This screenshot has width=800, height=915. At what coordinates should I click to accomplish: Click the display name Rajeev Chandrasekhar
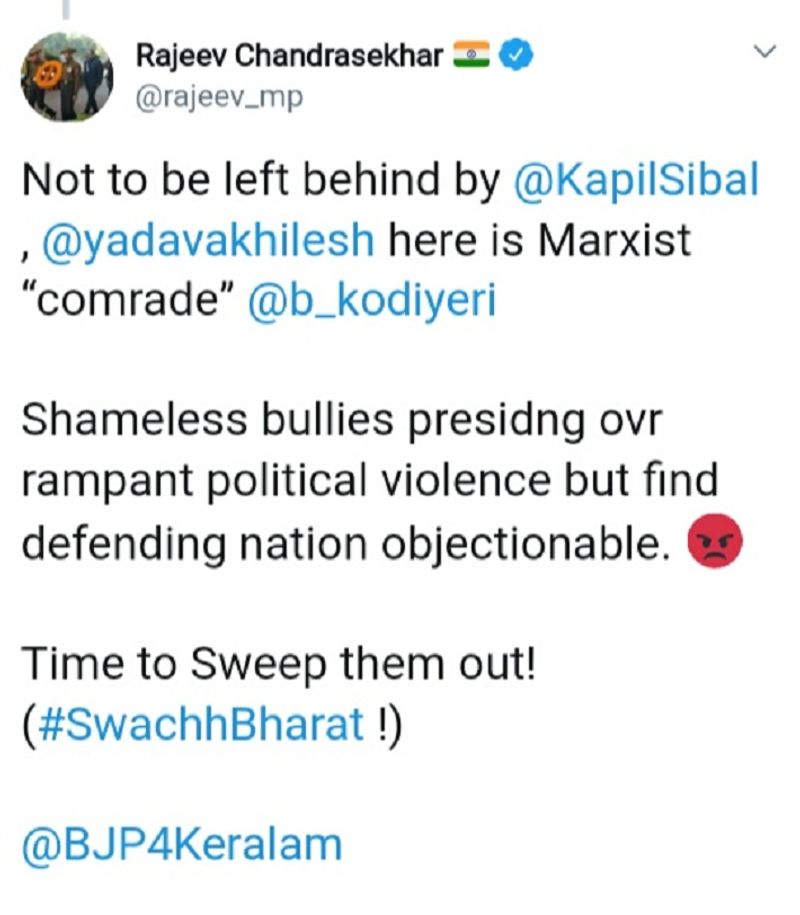tap(288, 57)
